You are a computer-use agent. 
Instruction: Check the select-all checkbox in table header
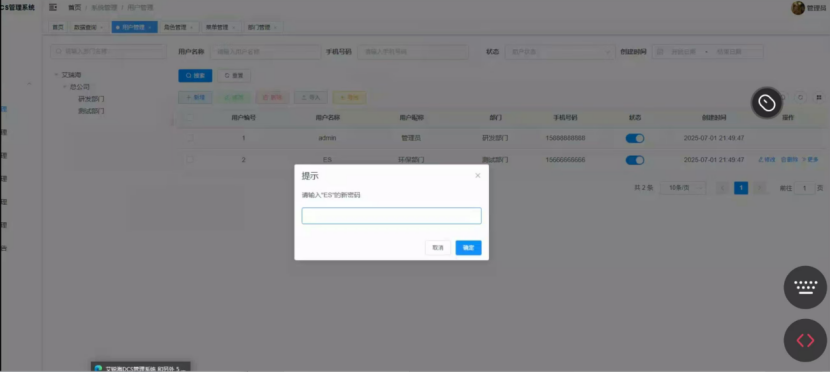[189, 117]
